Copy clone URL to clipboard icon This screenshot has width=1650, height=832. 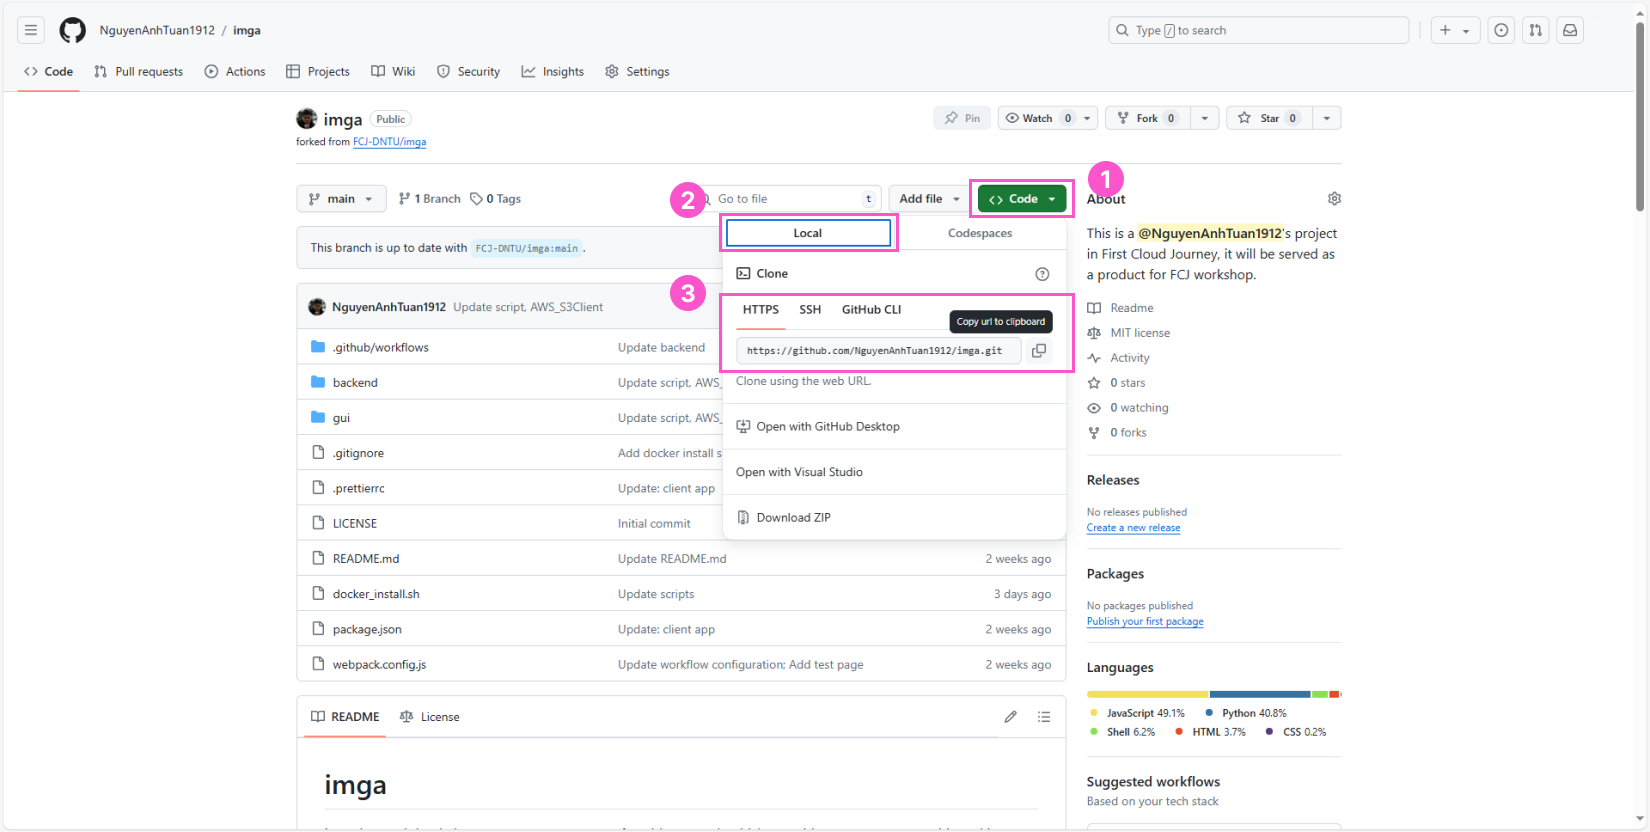coord(1039,351)
